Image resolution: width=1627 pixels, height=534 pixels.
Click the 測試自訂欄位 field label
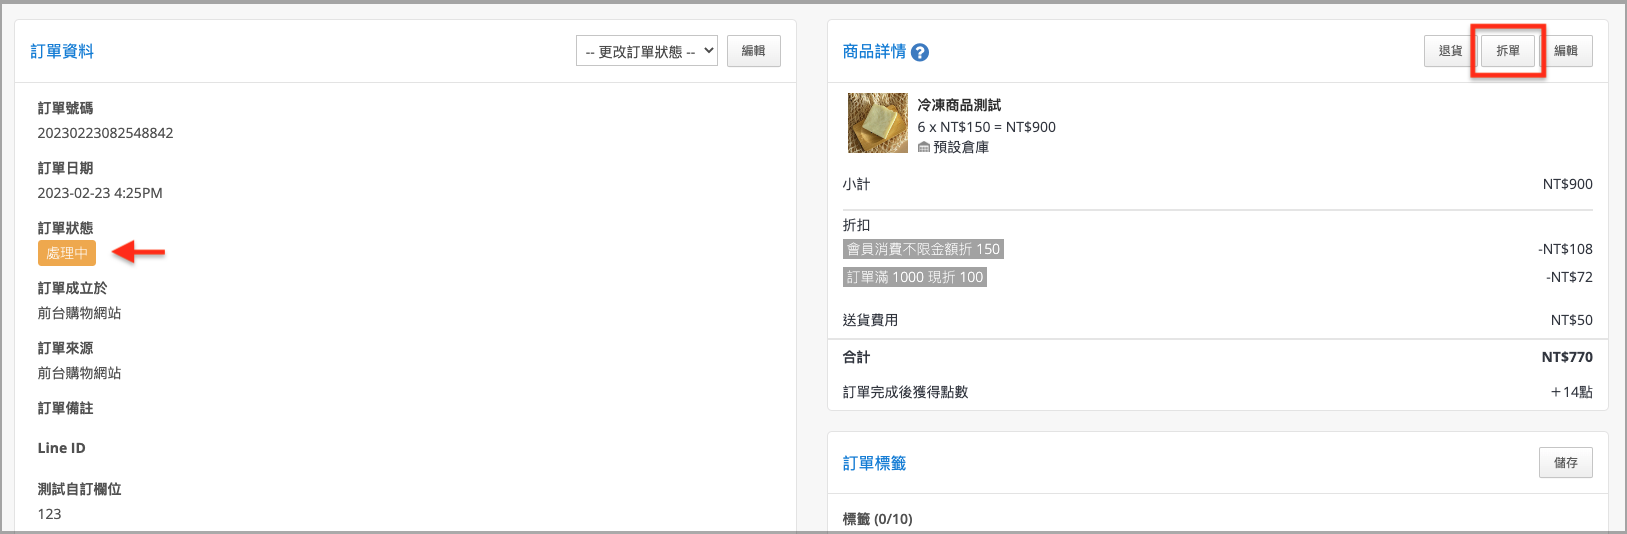[79, 489]
